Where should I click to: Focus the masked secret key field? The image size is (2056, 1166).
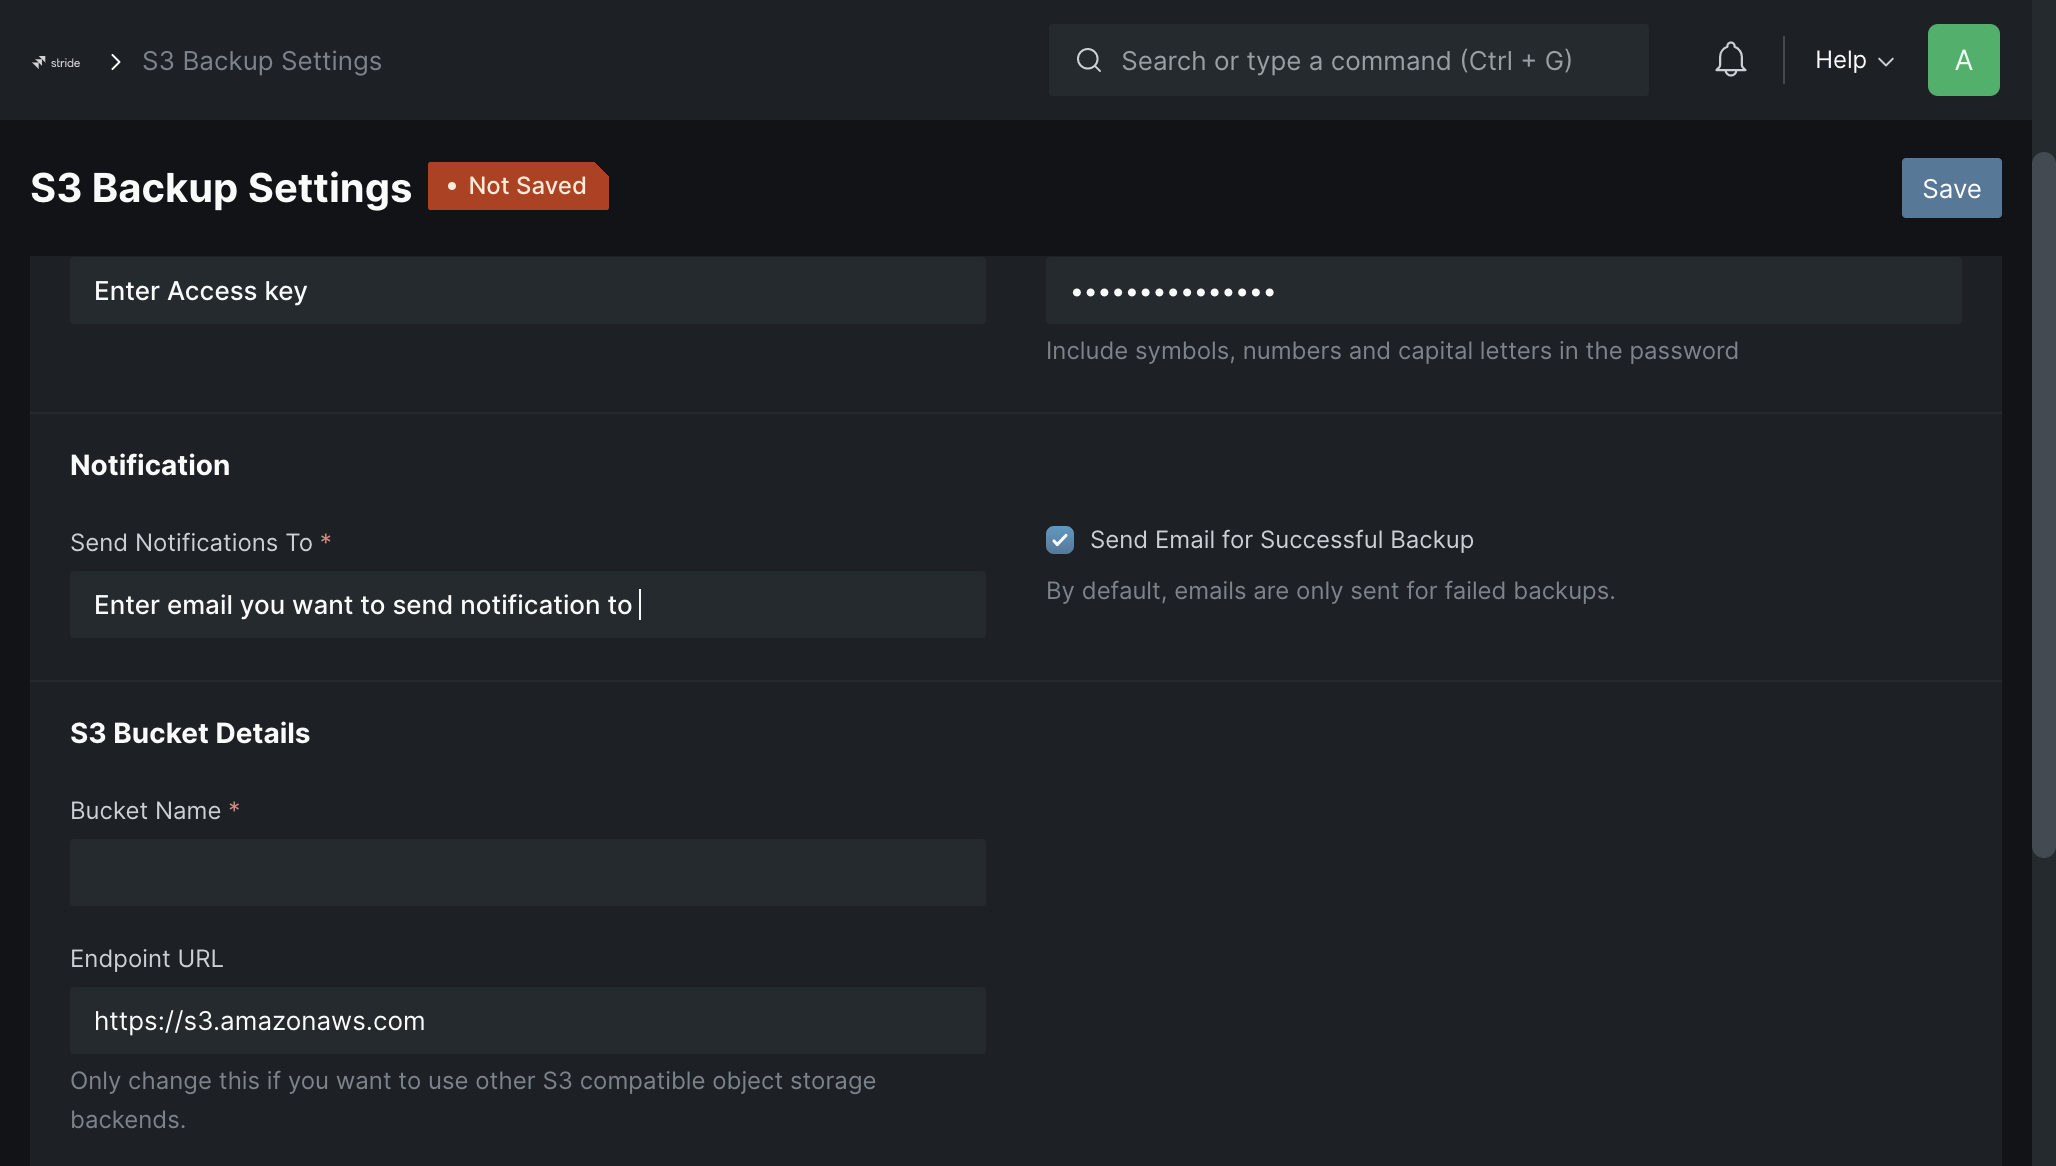(1503, 291)
